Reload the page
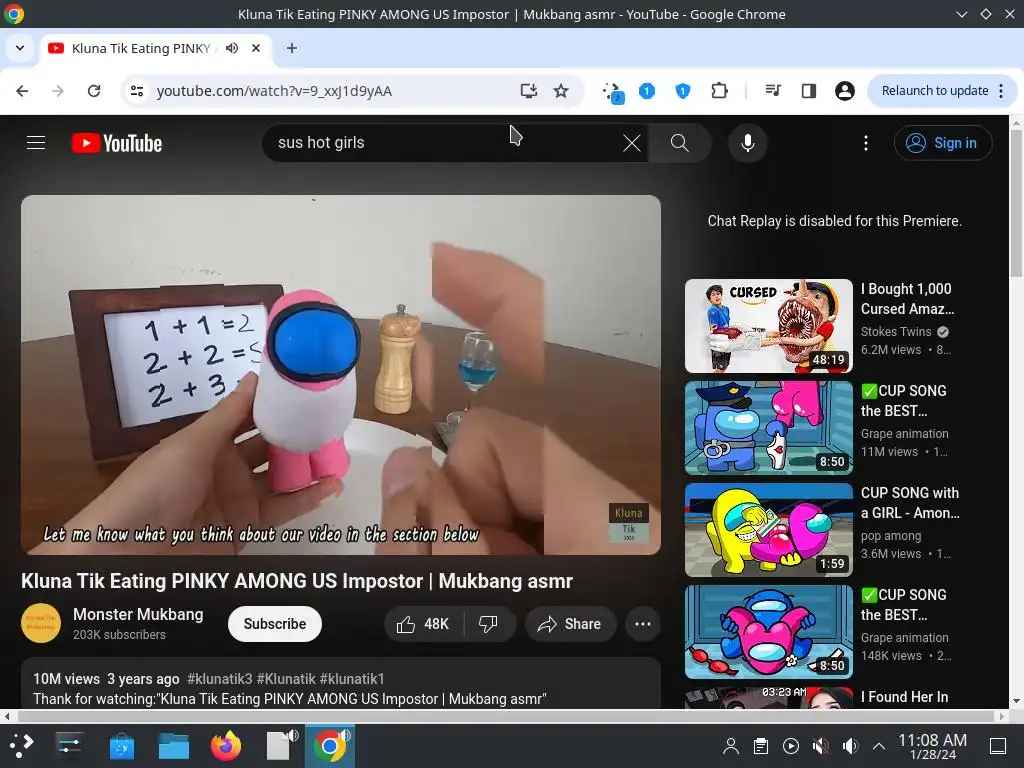Screen dimensions: 1024x768 pyautogui.click(x=94, y=91)
